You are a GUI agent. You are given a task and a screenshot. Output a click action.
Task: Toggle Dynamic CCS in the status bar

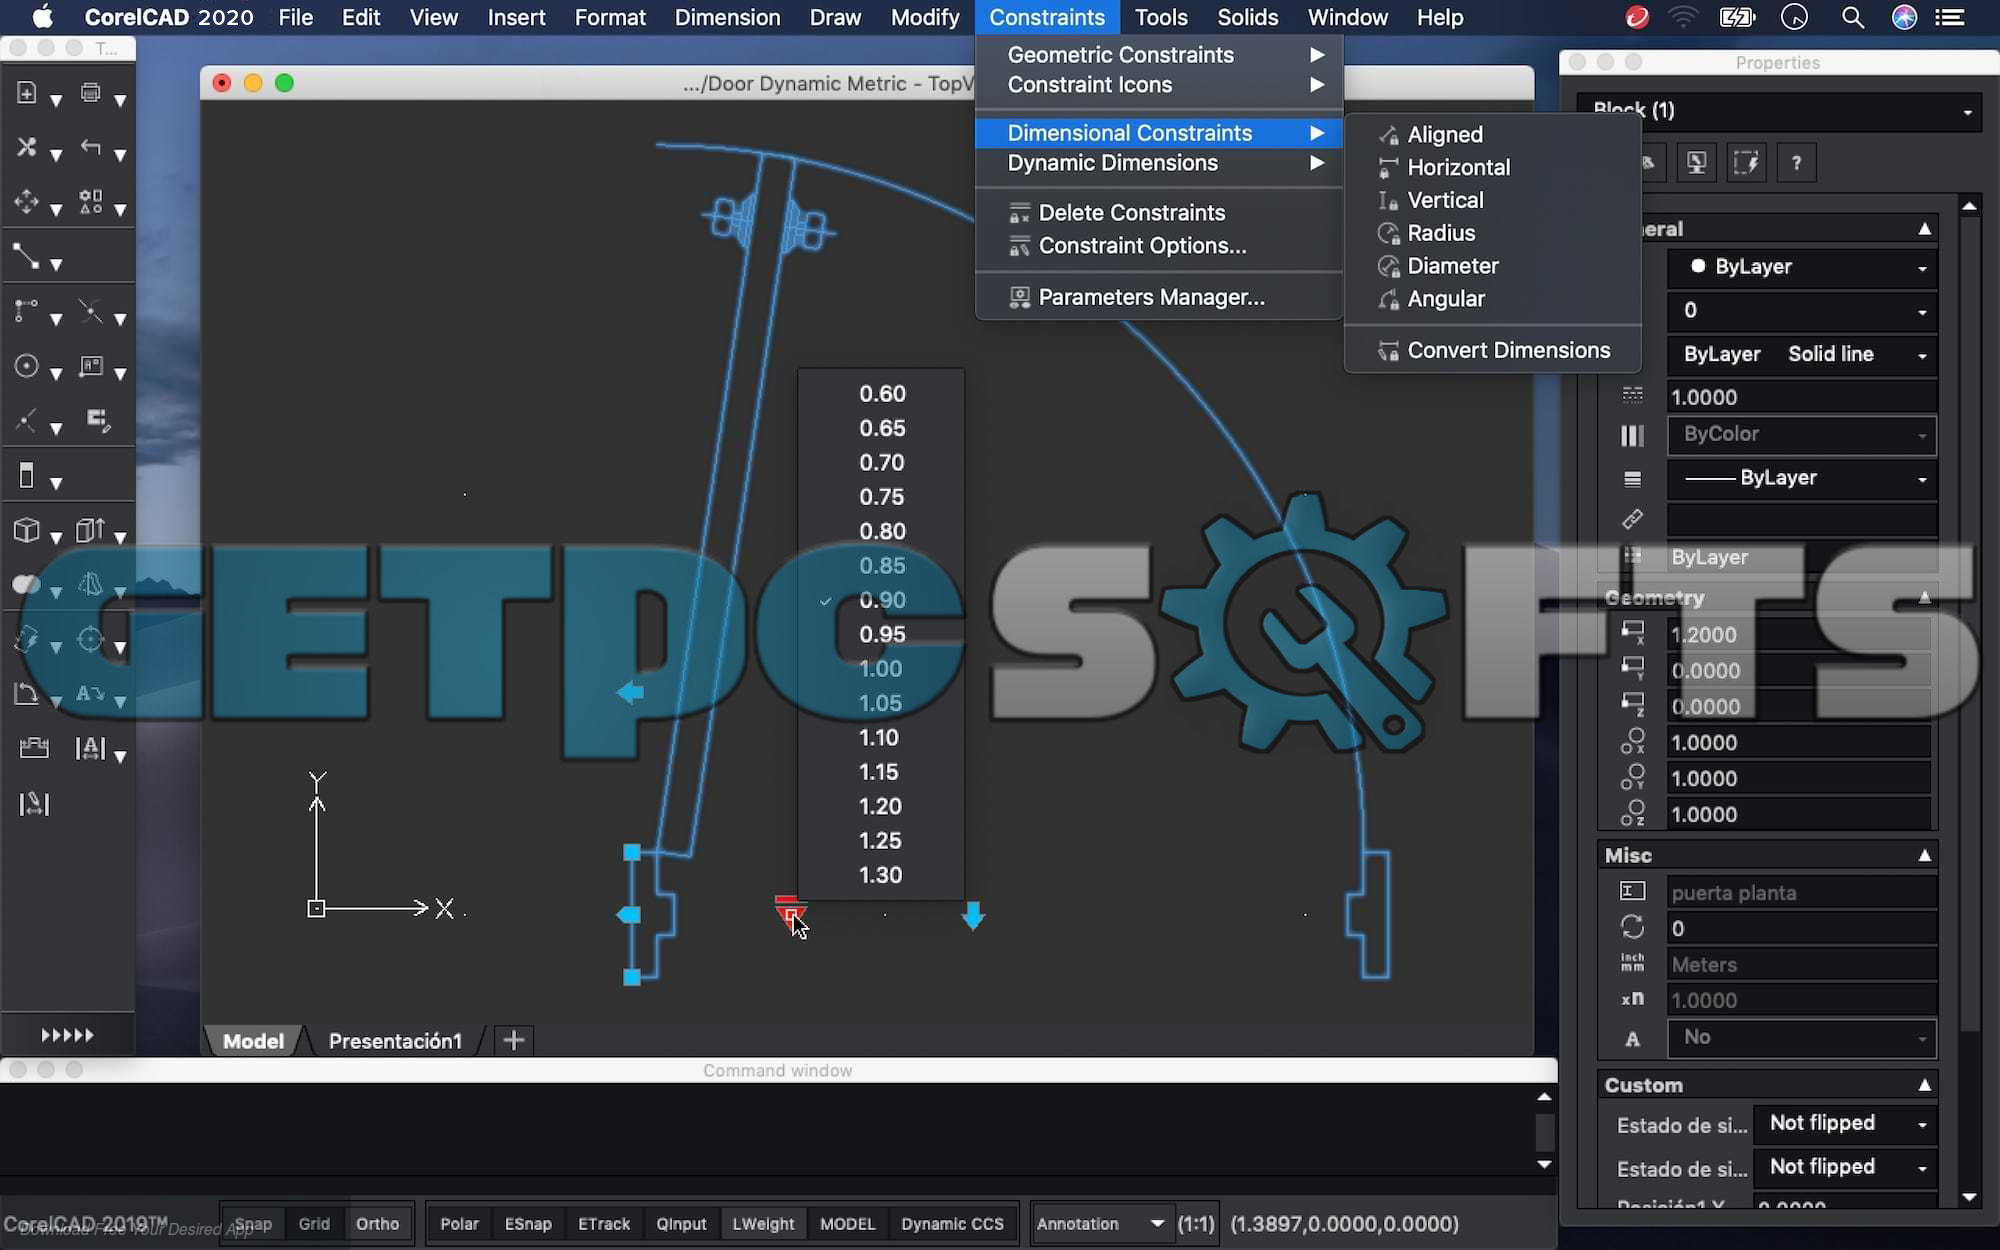[952, 1223]
